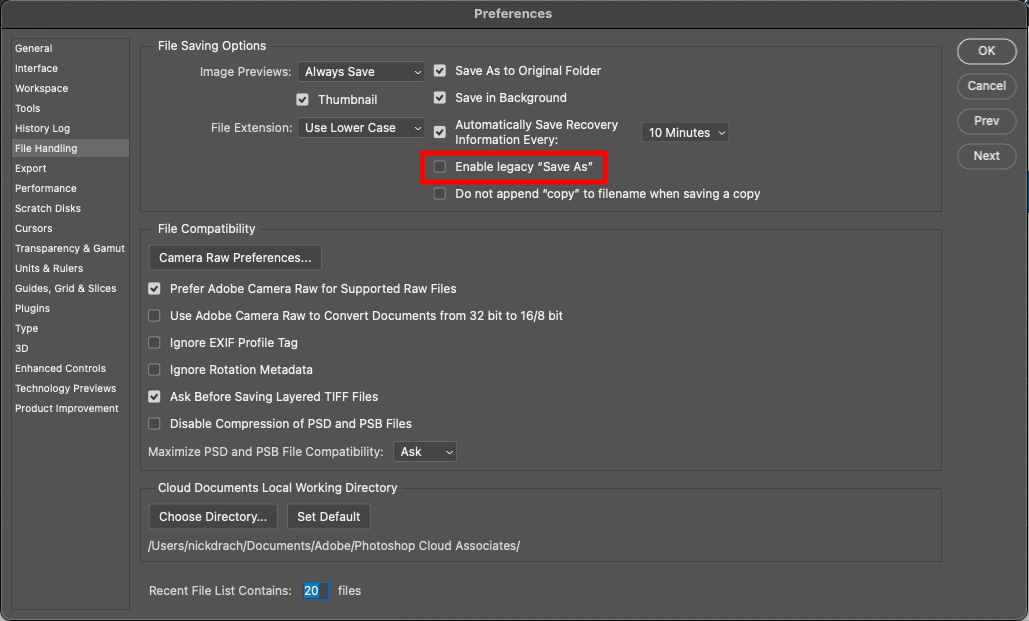Enable the legacy "Save As" option
This screenshot has height=621, width=1029.
tap(439, 166)
